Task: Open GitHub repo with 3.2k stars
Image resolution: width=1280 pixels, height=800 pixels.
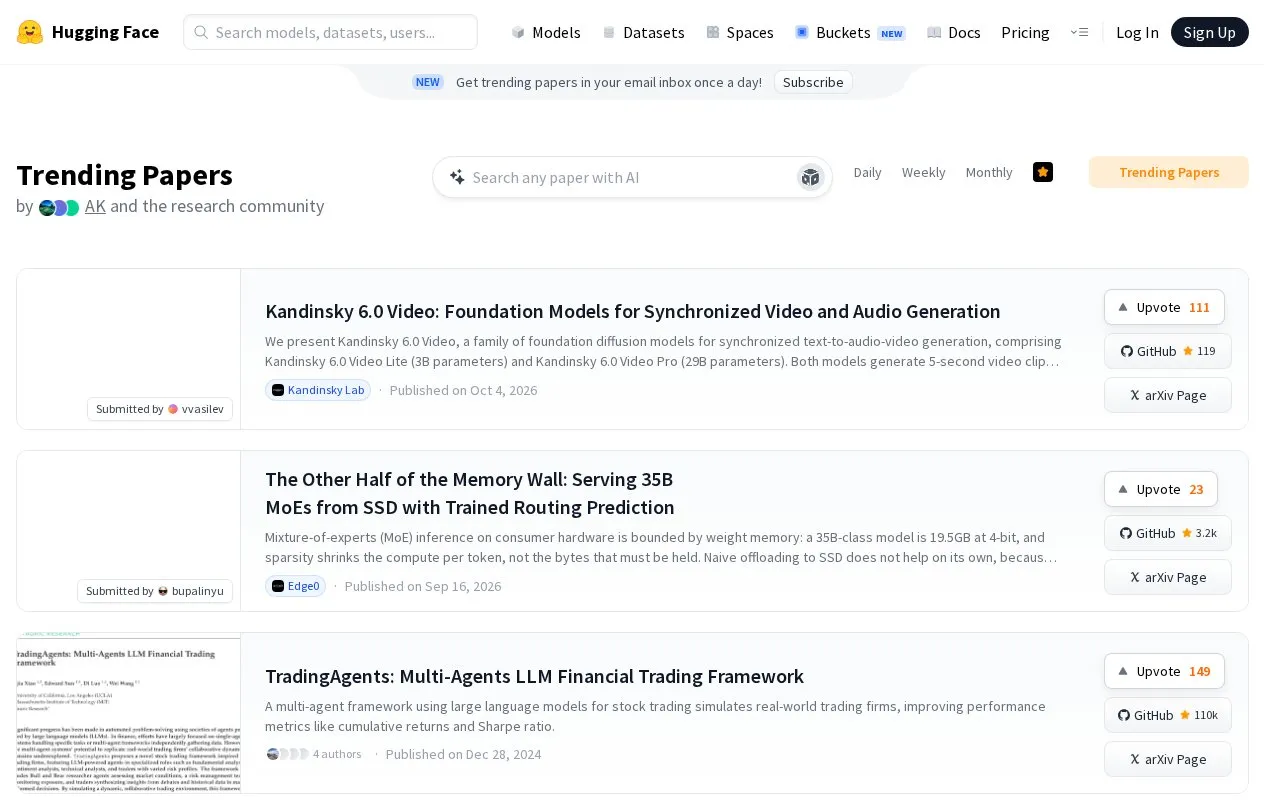Action: [x=1168, y=533]
